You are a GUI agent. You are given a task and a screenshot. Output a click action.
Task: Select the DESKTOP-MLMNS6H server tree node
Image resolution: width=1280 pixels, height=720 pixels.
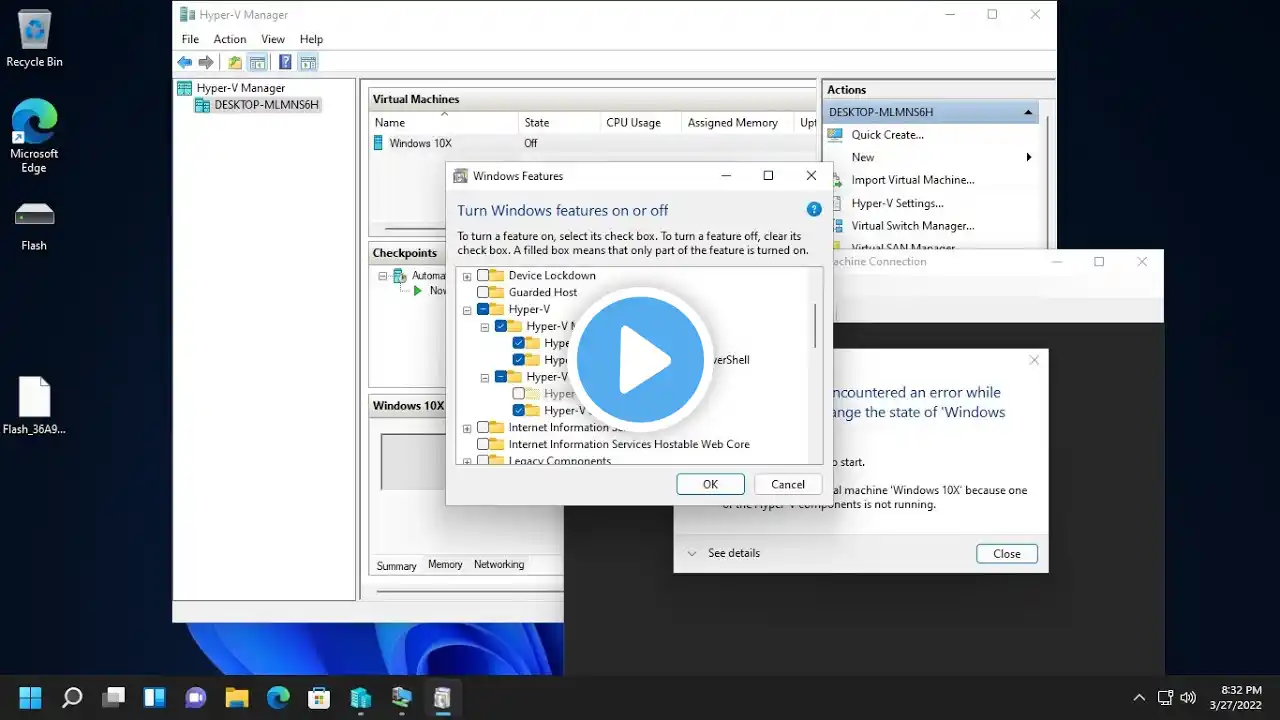click(257, 105)
